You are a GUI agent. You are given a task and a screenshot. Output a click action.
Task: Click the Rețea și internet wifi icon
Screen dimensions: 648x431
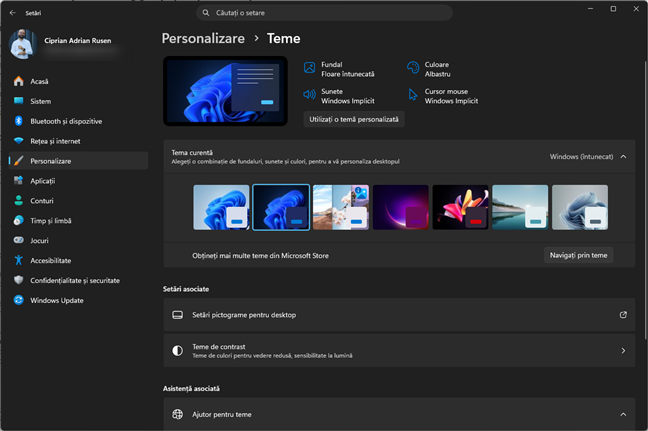click(x=19, y=140)
